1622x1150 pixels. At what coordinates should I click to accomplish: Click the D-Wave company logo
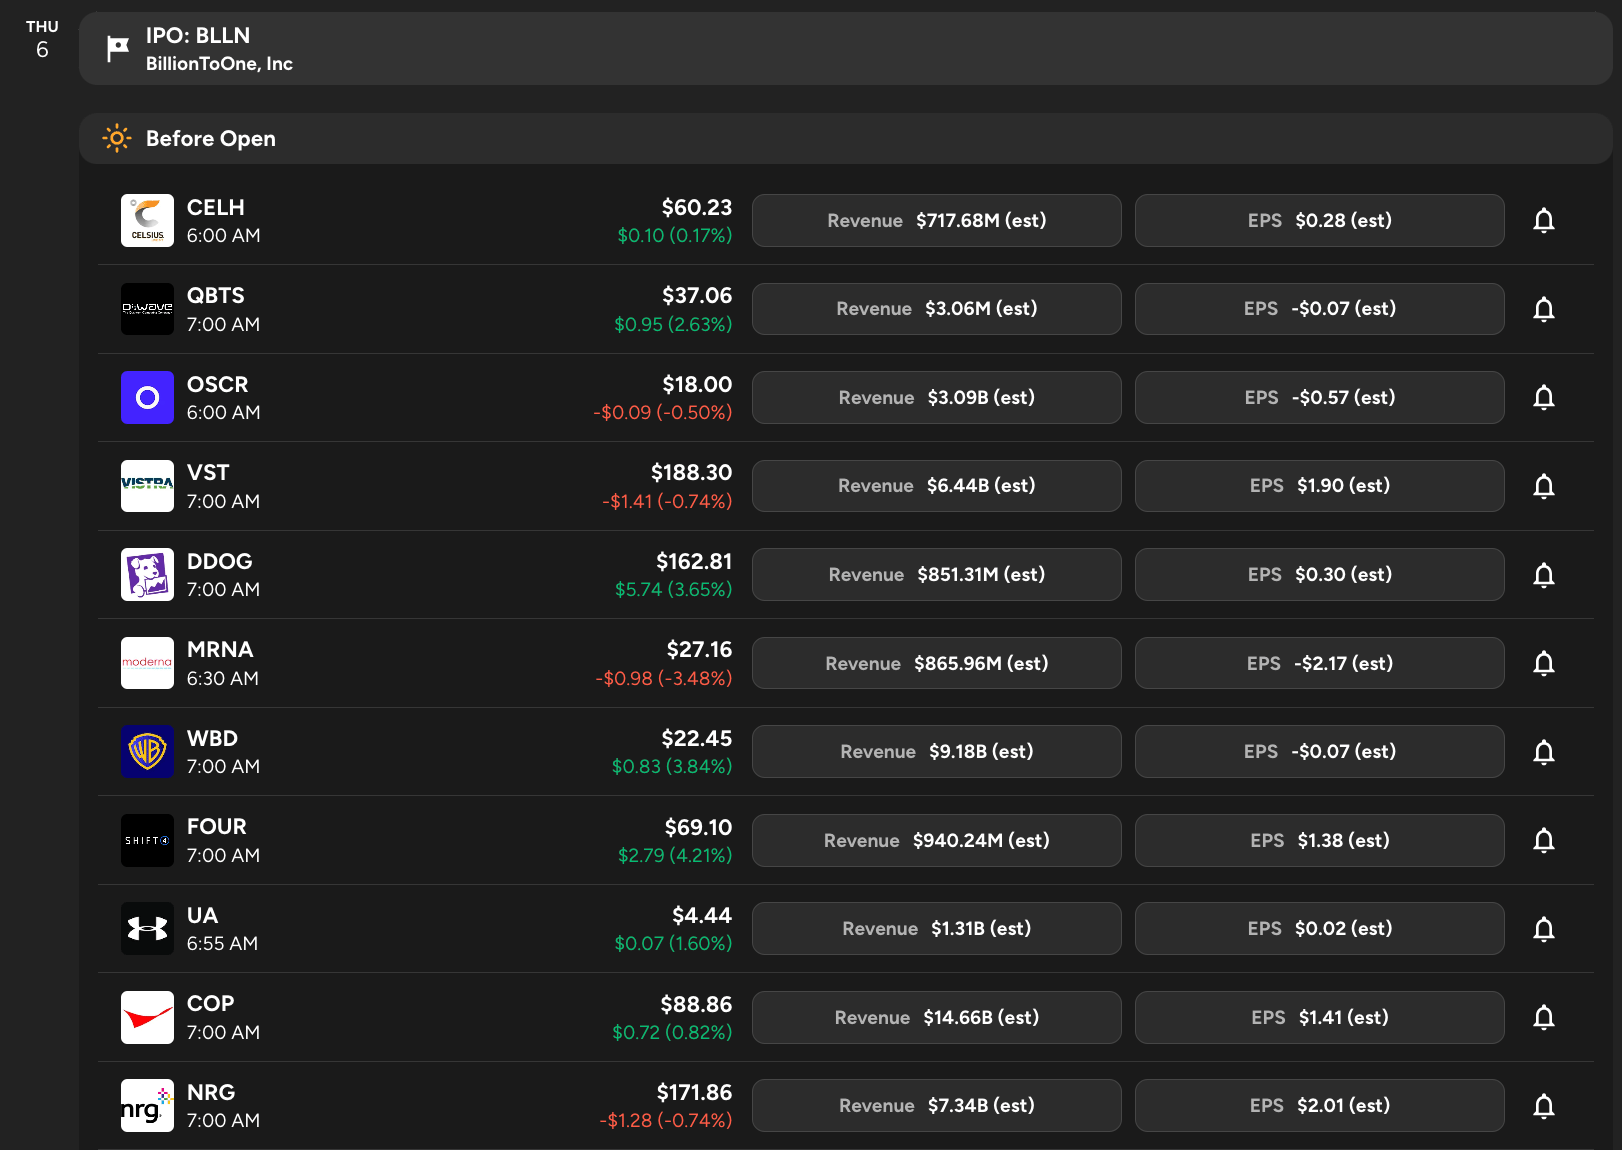click(x=147, y=309)
